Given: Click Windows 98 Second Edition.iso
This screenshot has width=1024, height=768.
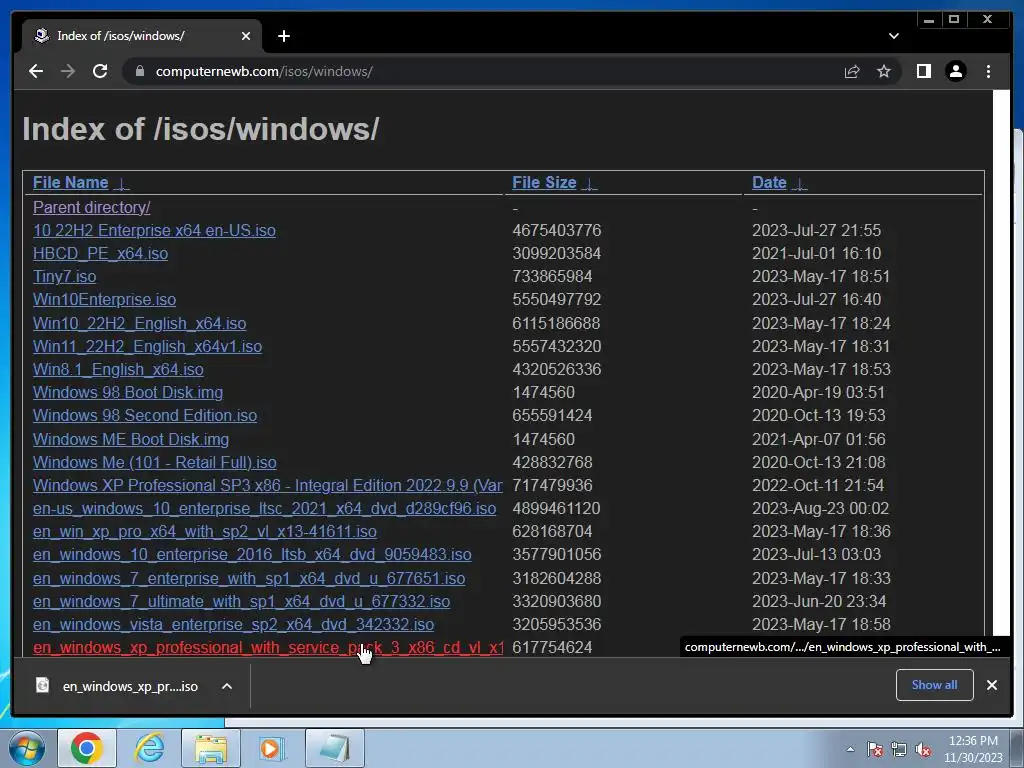Looking at the screenshot, I should pyautogui.click(x=145, y=415).
